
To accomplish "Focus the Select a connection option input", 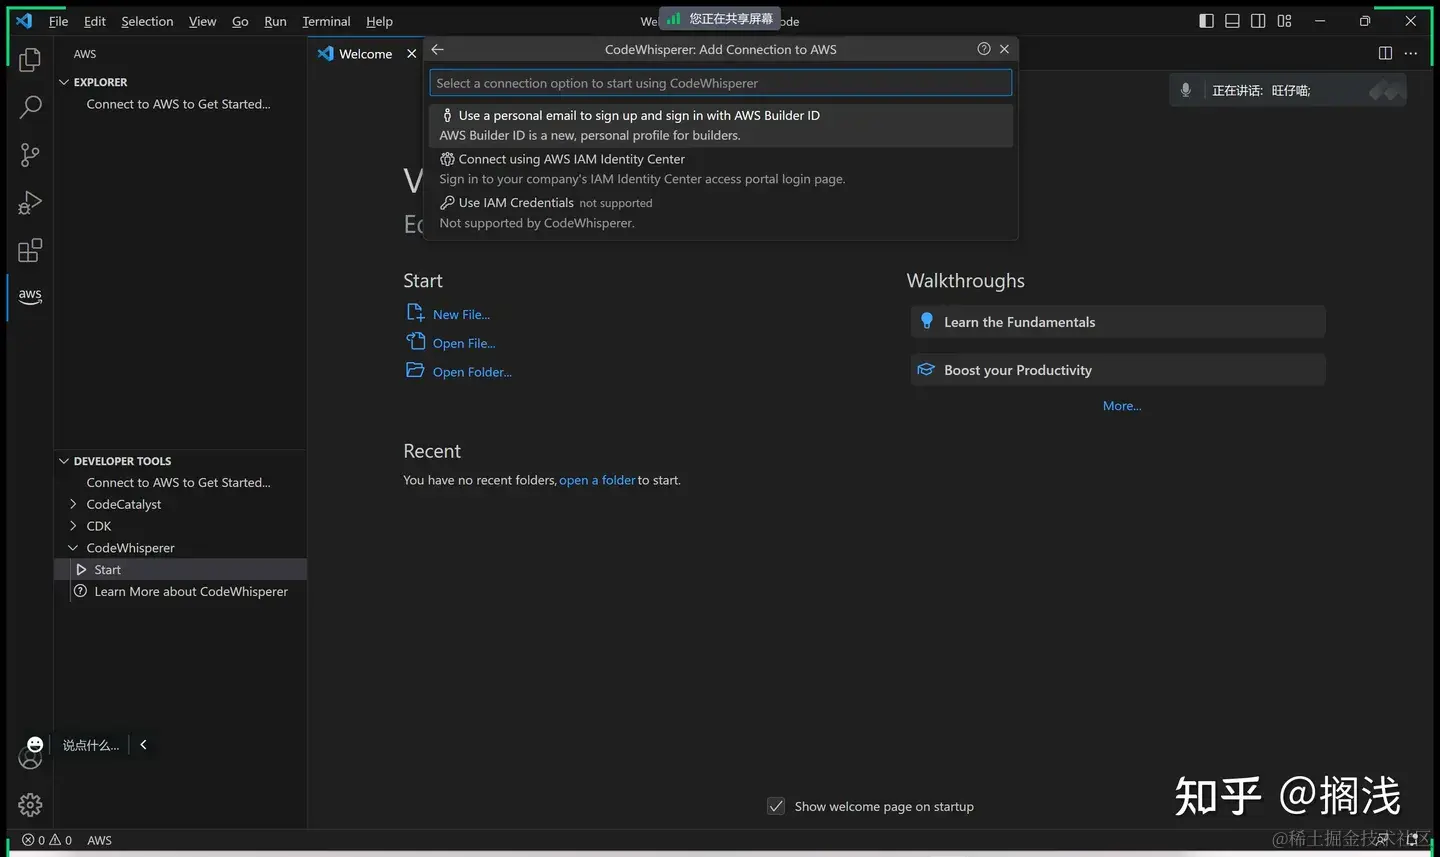I will [720, 83].
